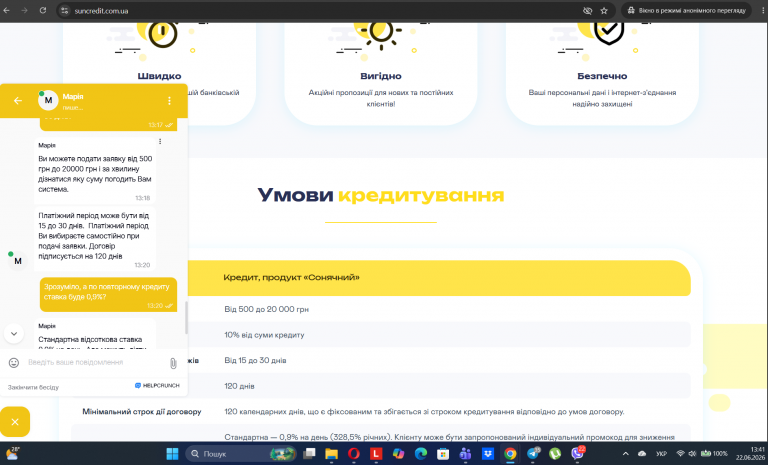
Task: Click battery 100% indicator in tray
Action: point(714,454)
